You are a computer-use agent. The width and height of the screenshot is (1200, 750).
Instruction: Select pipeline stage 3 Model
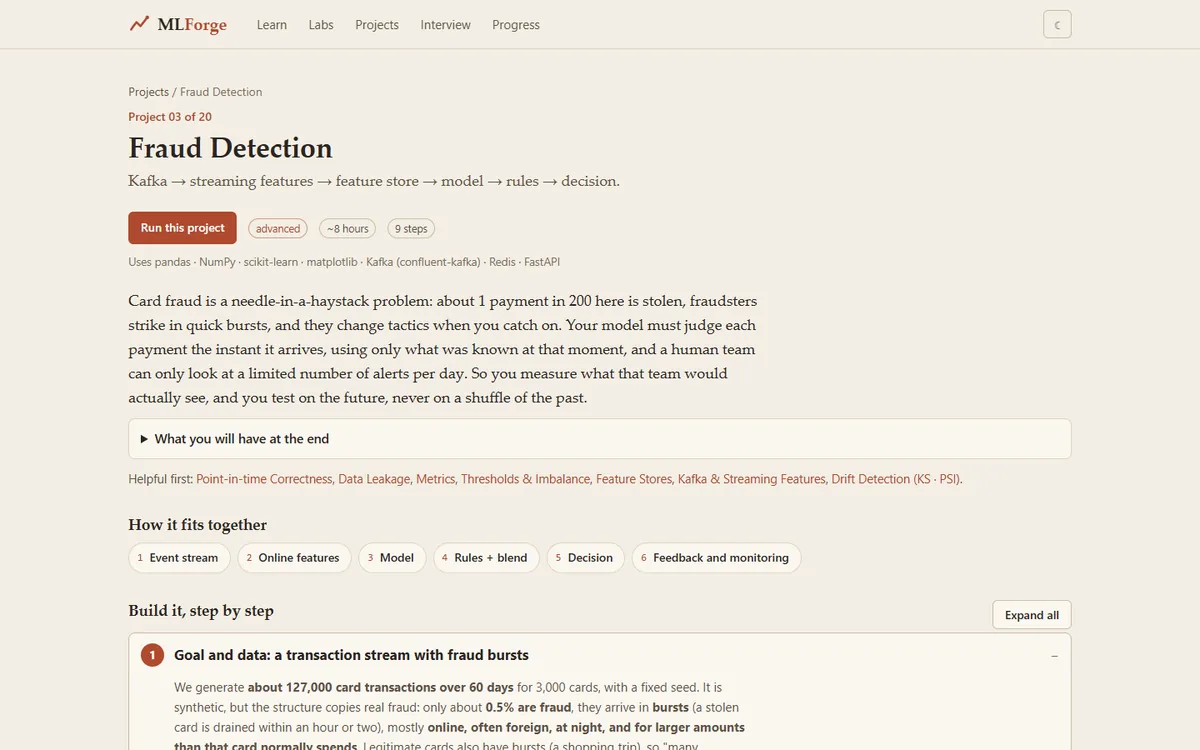392,558
